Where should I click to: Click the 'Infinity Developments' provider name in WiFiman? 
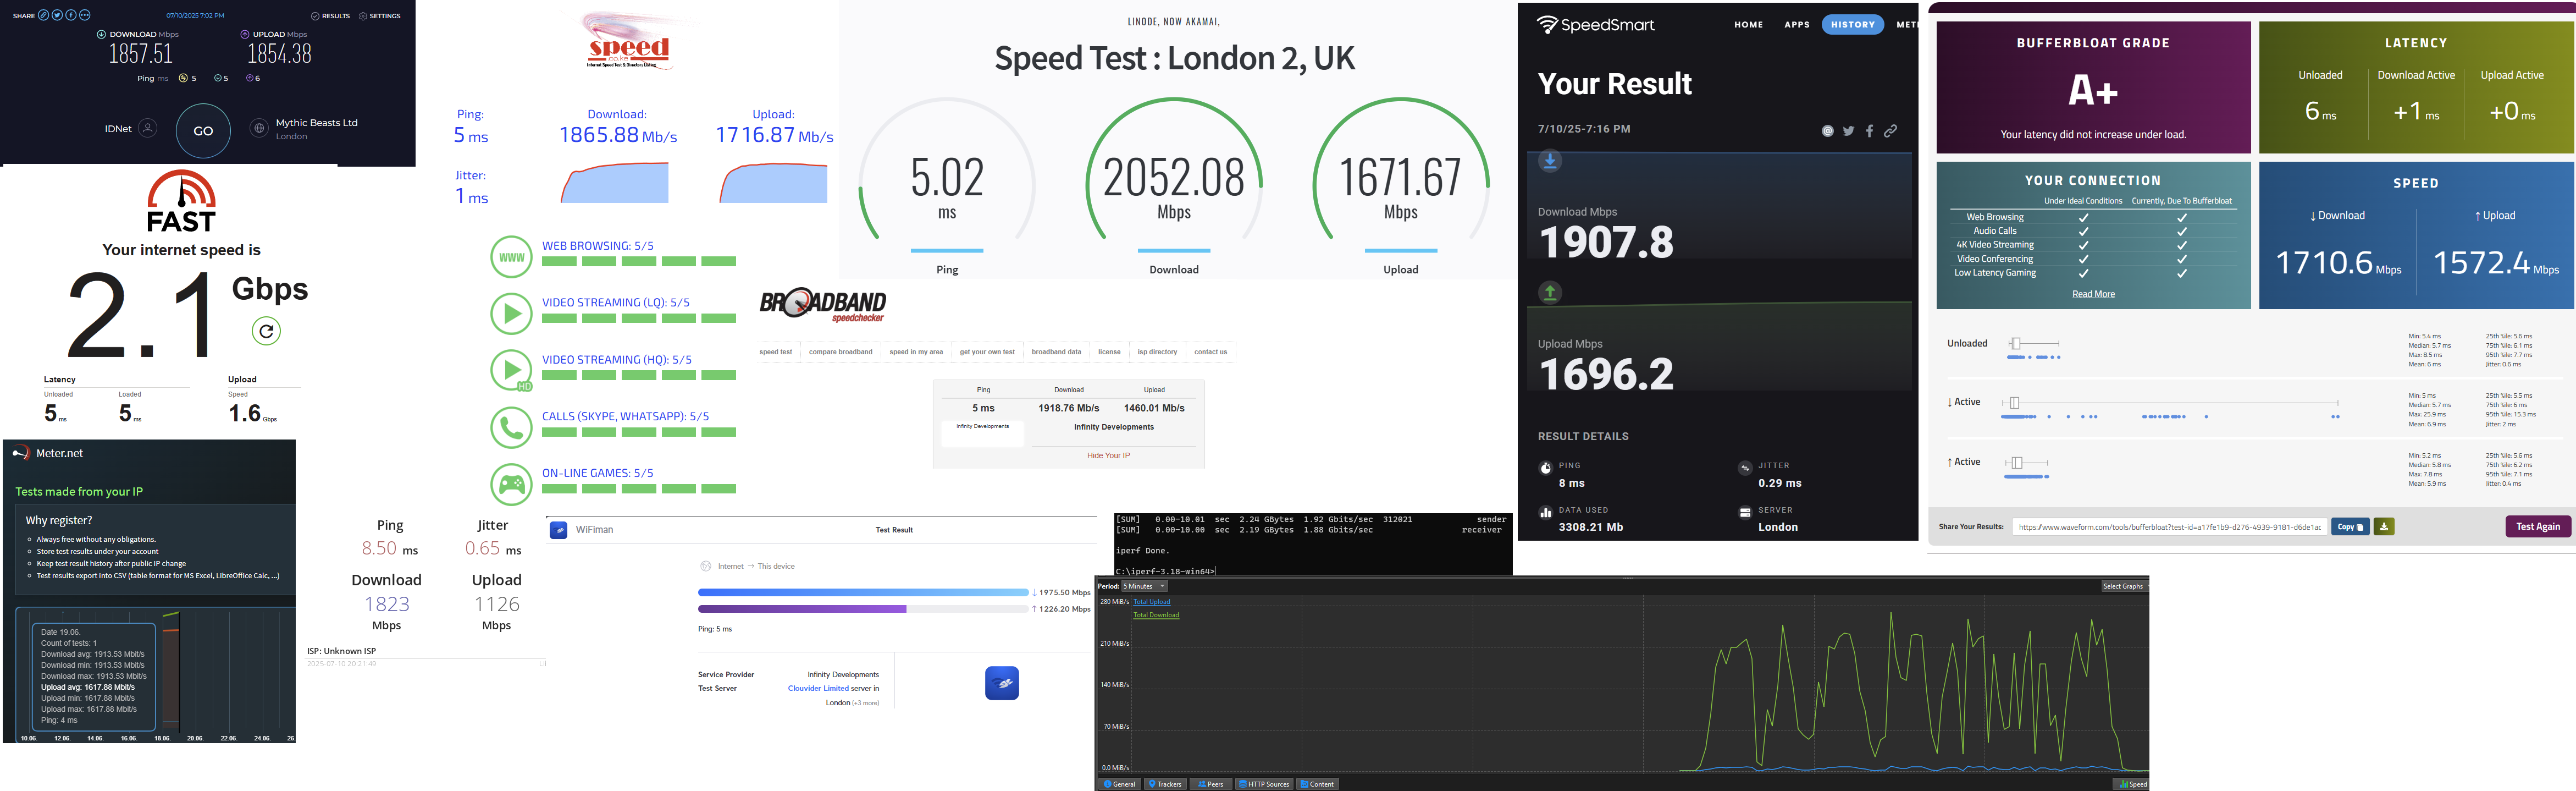tap(843, 675)
